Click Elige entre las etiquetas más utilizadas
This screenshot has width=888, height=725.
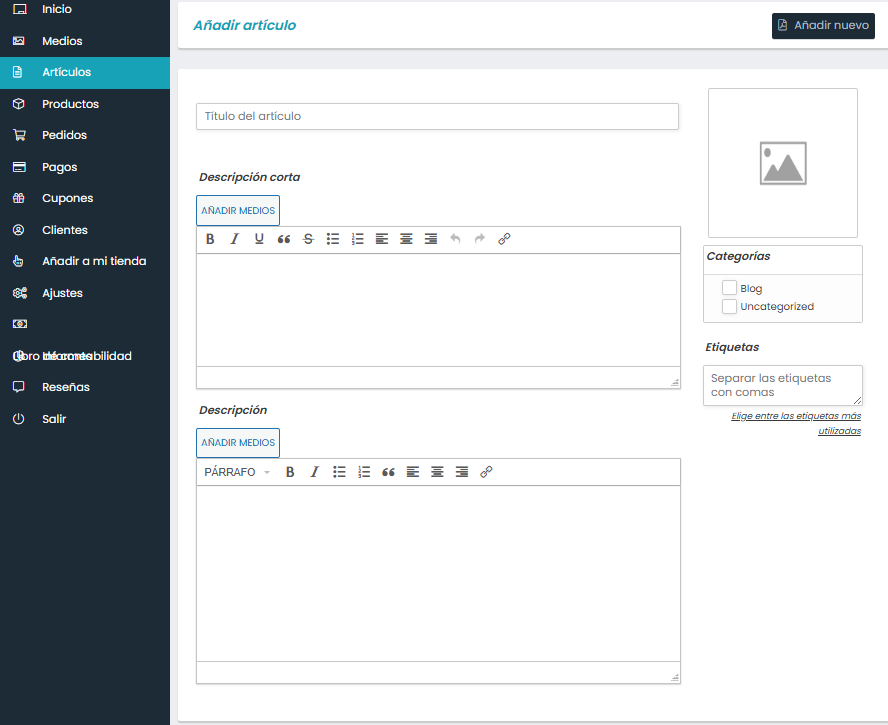796,423
